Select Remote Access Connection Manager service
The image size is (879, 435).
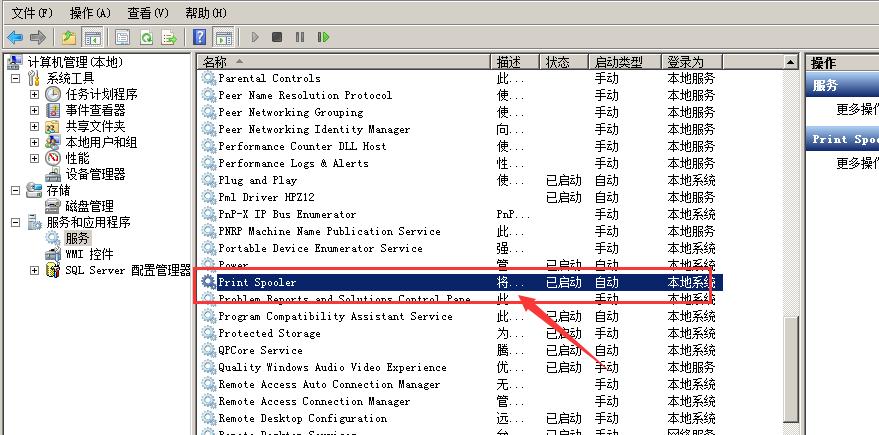coord(314,402)
